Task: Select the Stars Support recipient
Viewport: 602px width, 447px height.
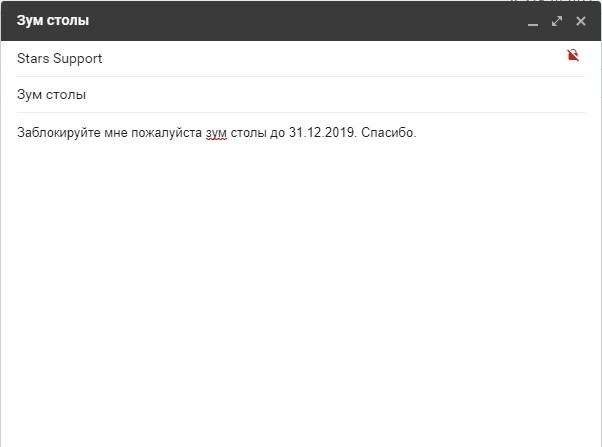Action: point(60,59)
